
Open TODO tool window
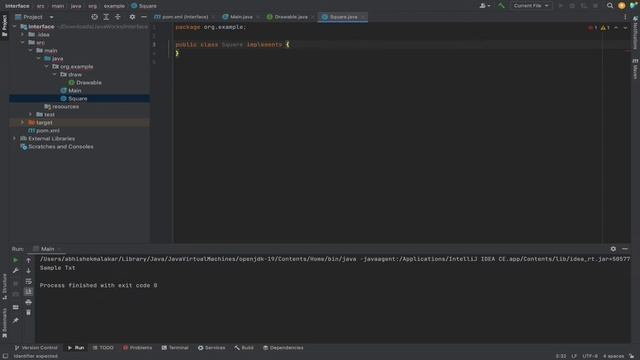103,348
